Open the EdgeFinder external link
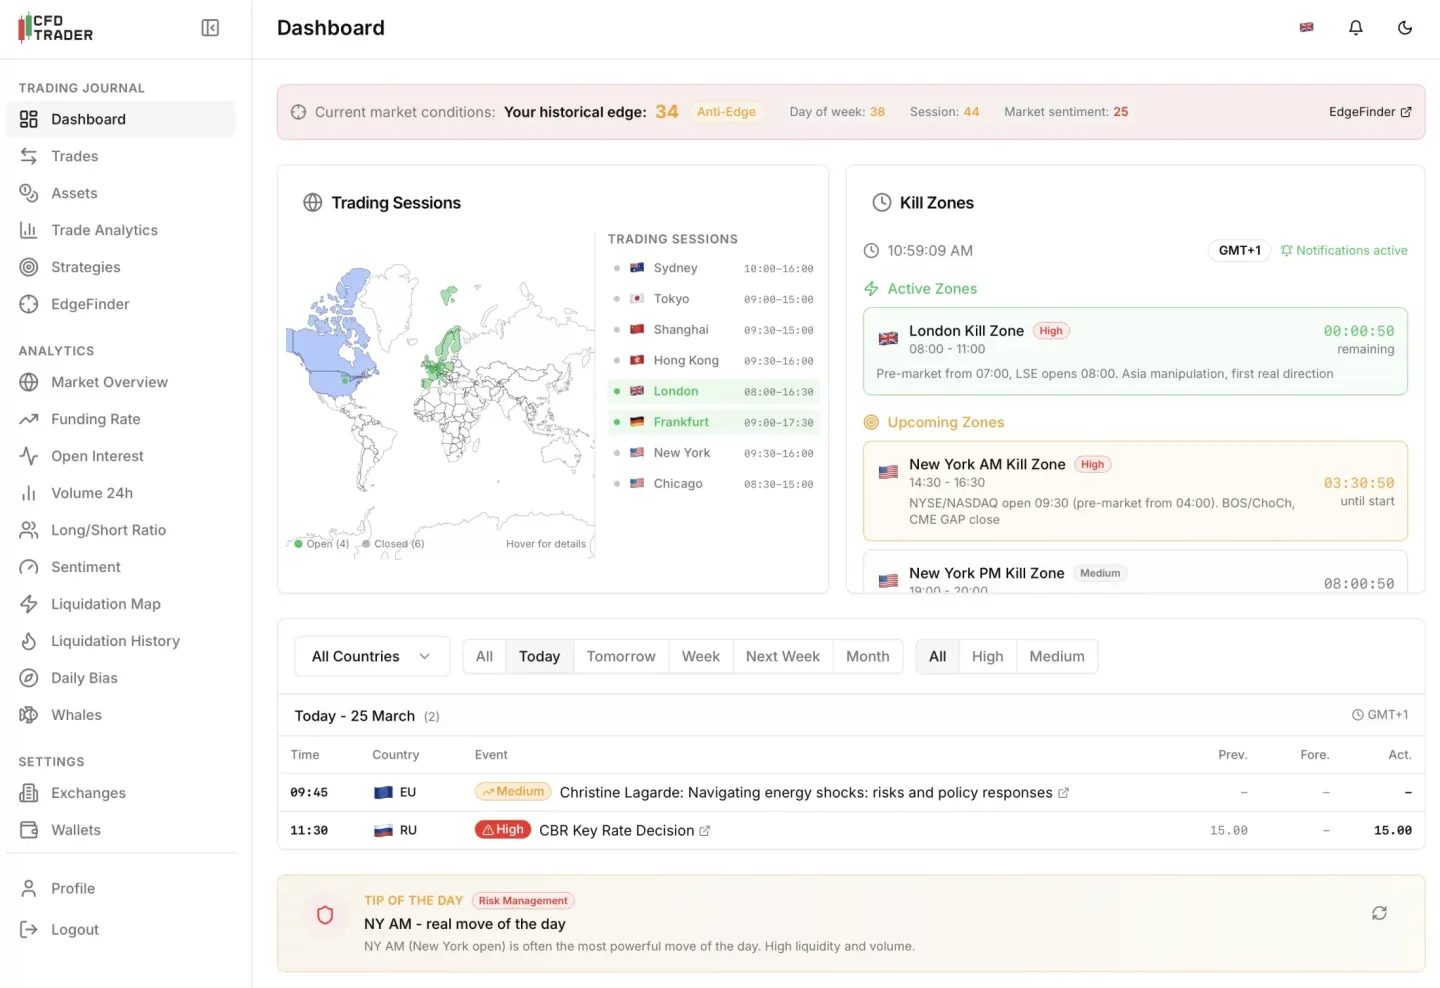 tap(1369, 112)
